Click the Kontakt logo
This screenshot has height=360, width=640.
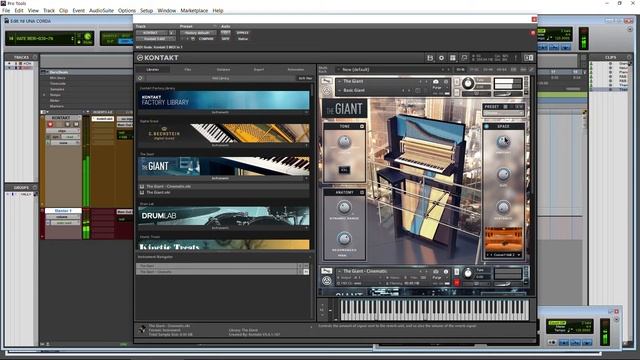pos(158,58)
